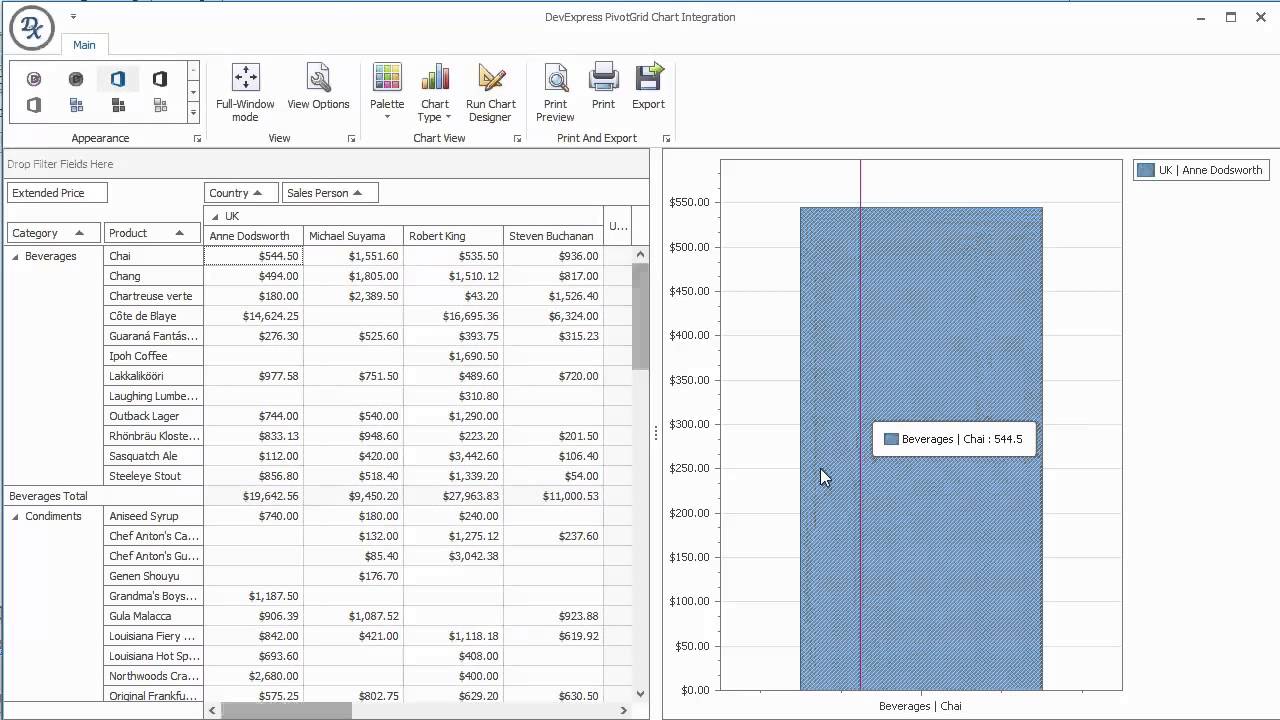Click the Export button
This screenshot has width=1280, height=720.
pos(648,87)
